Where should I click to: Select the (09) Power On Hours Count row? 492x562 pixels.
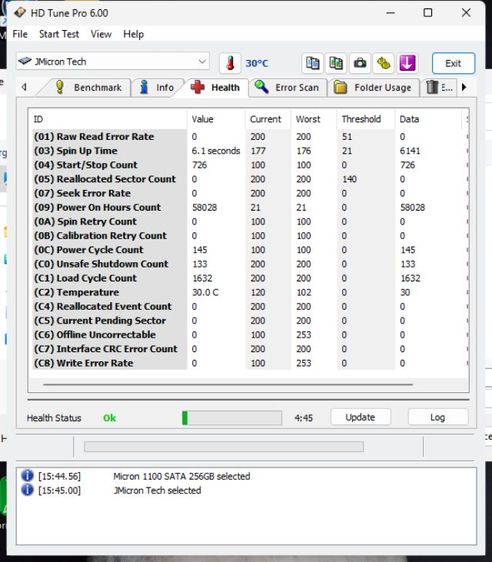pos(249,207)
